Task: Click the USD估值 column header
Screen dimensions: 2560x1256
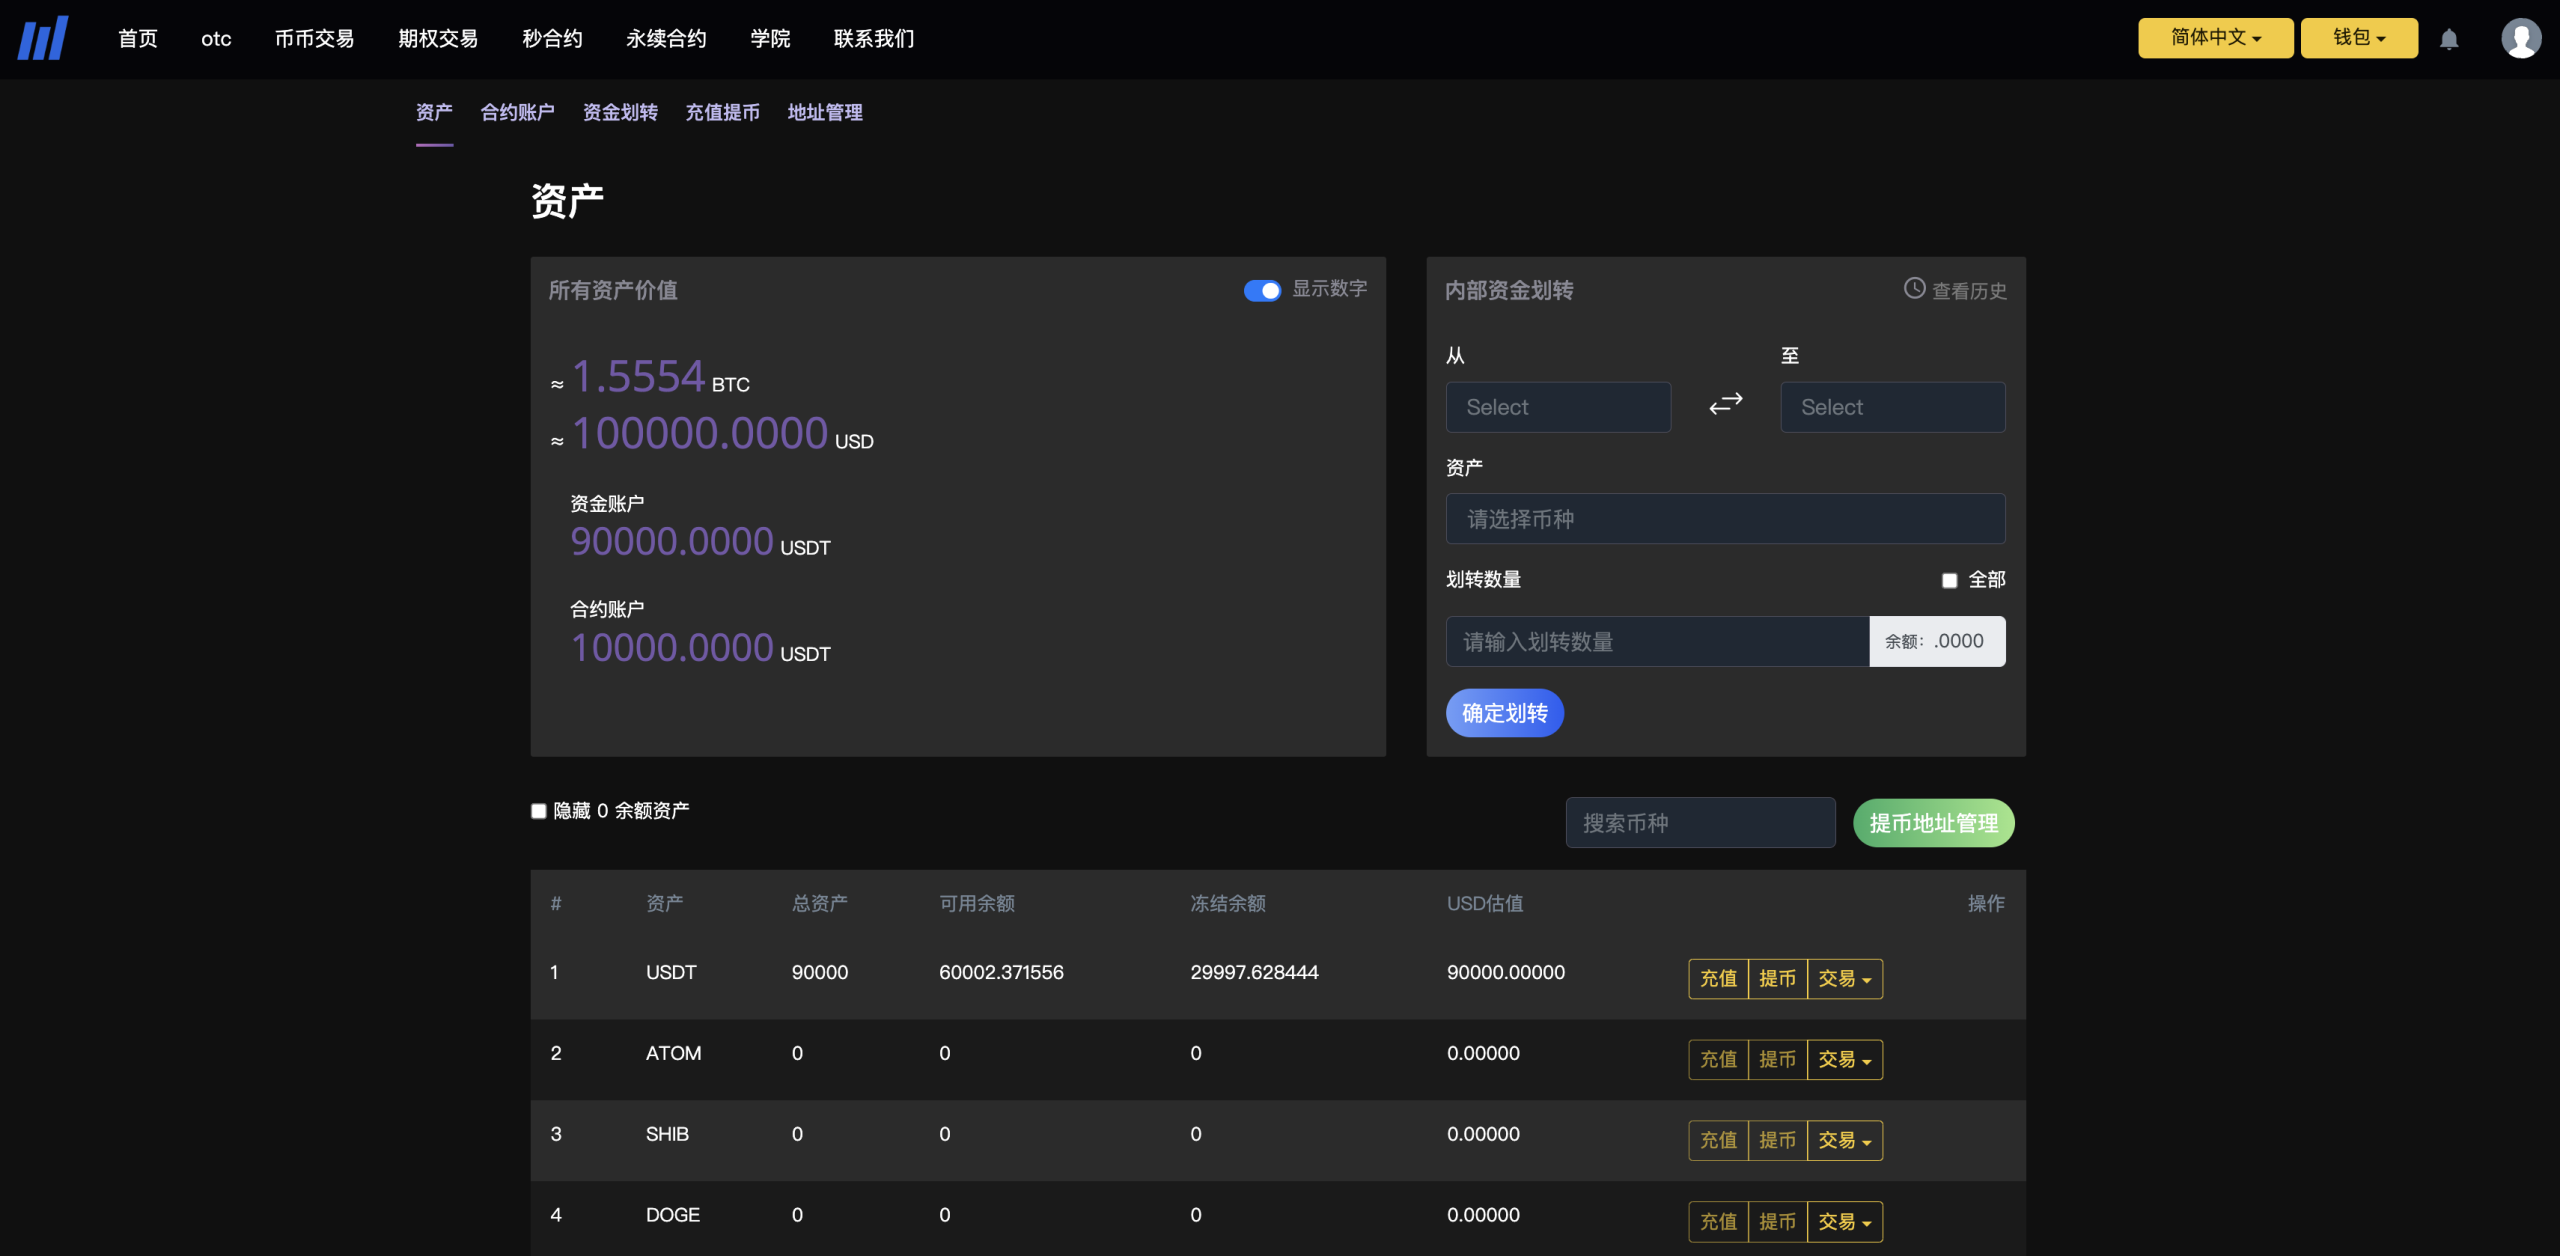Action: tap(1485, 903)
